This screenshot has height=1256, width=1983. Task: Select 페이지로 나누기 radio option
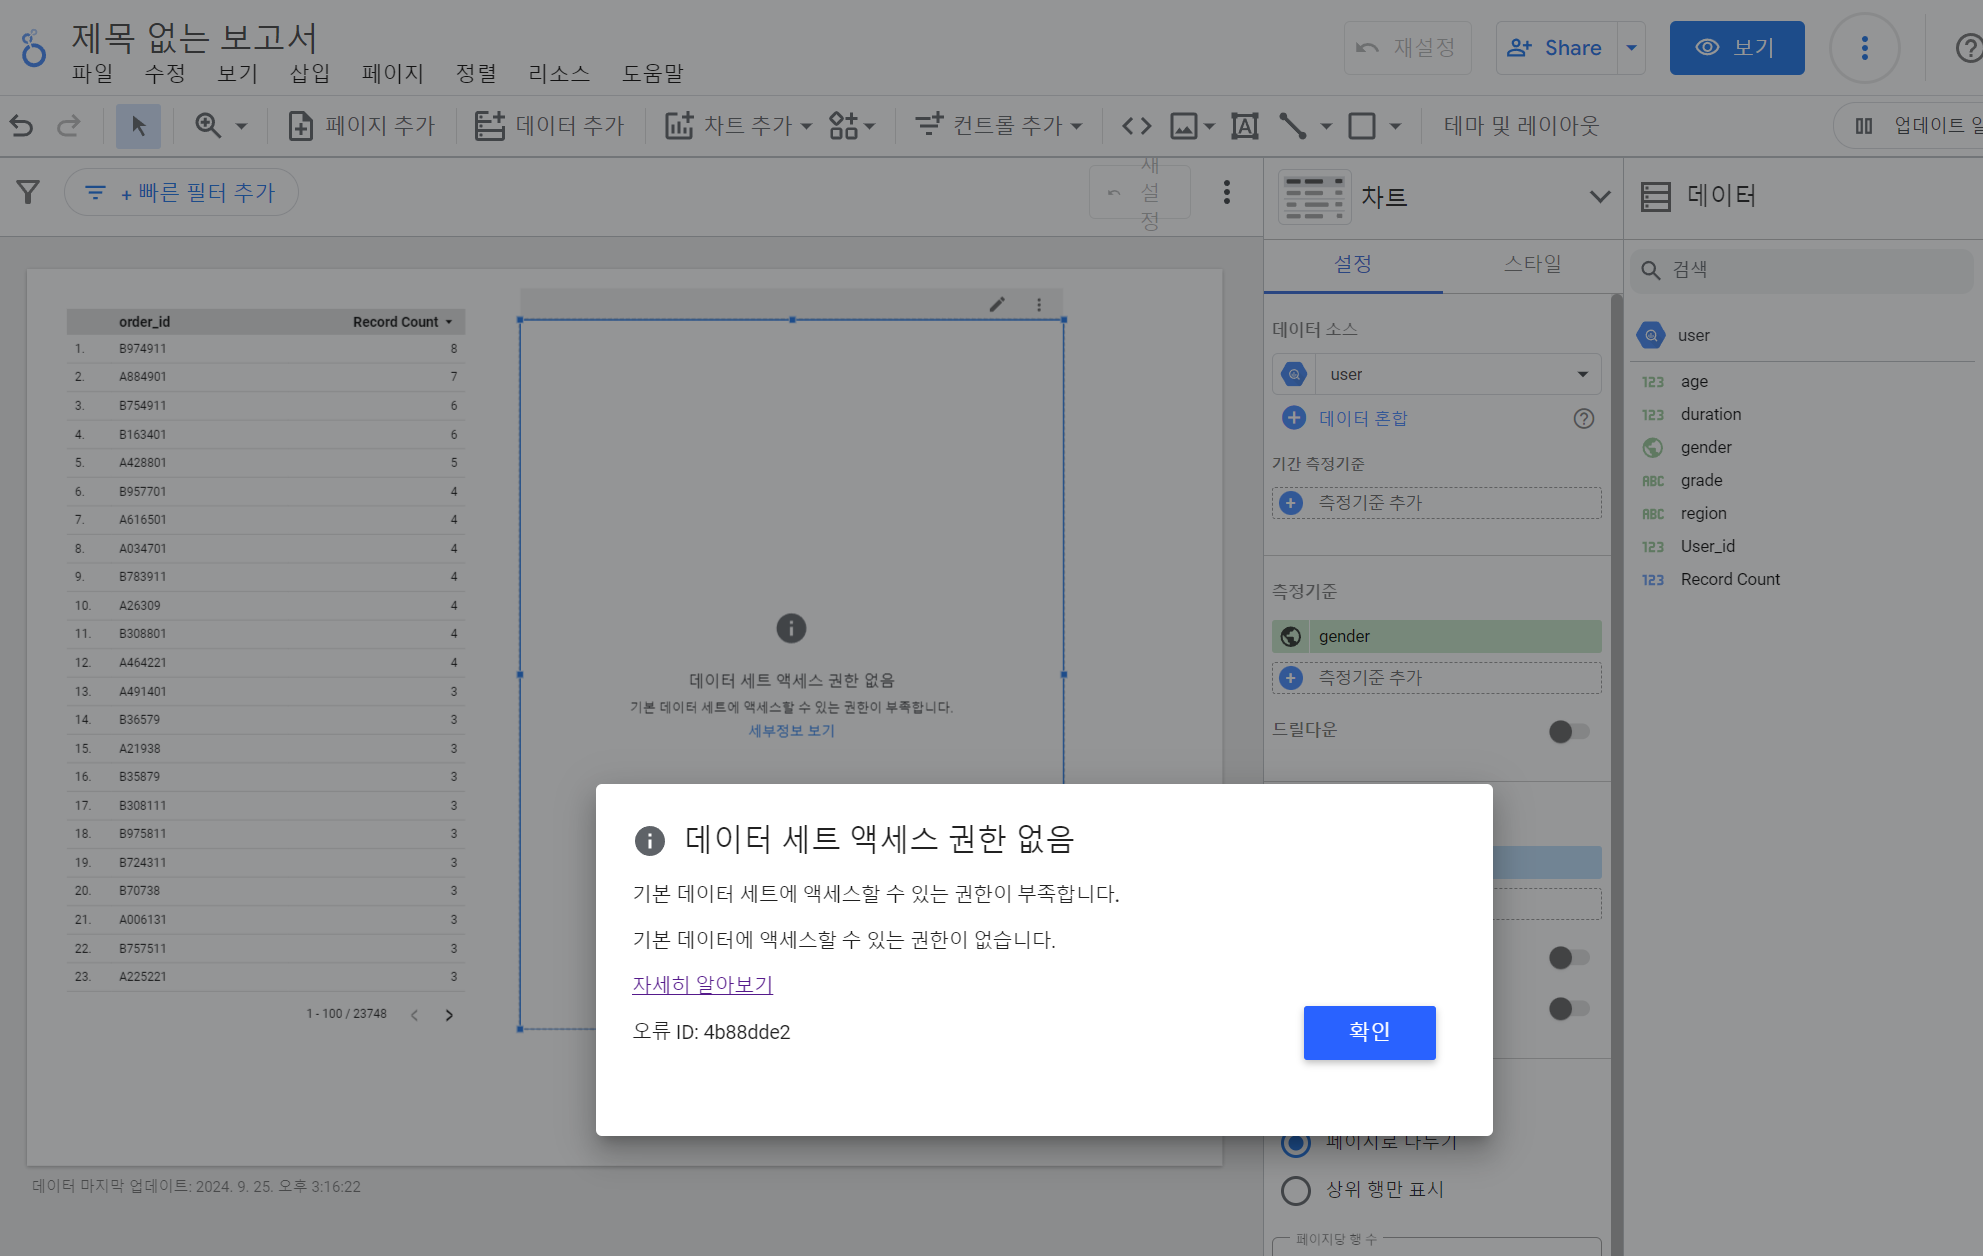1296,1142
